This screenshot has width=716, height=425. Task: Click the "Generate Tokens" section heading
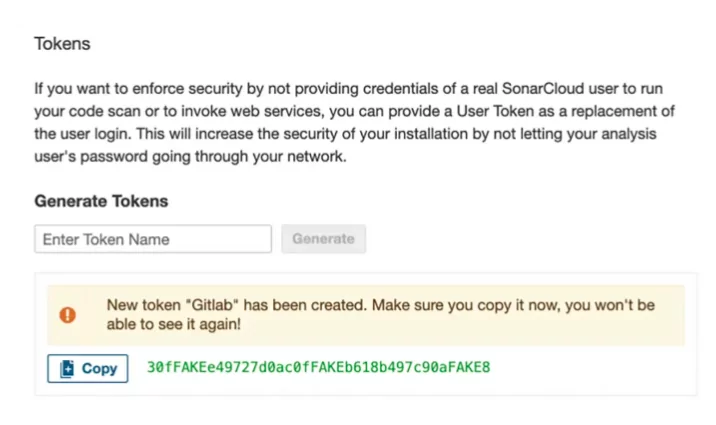click(x=101, y=201)
